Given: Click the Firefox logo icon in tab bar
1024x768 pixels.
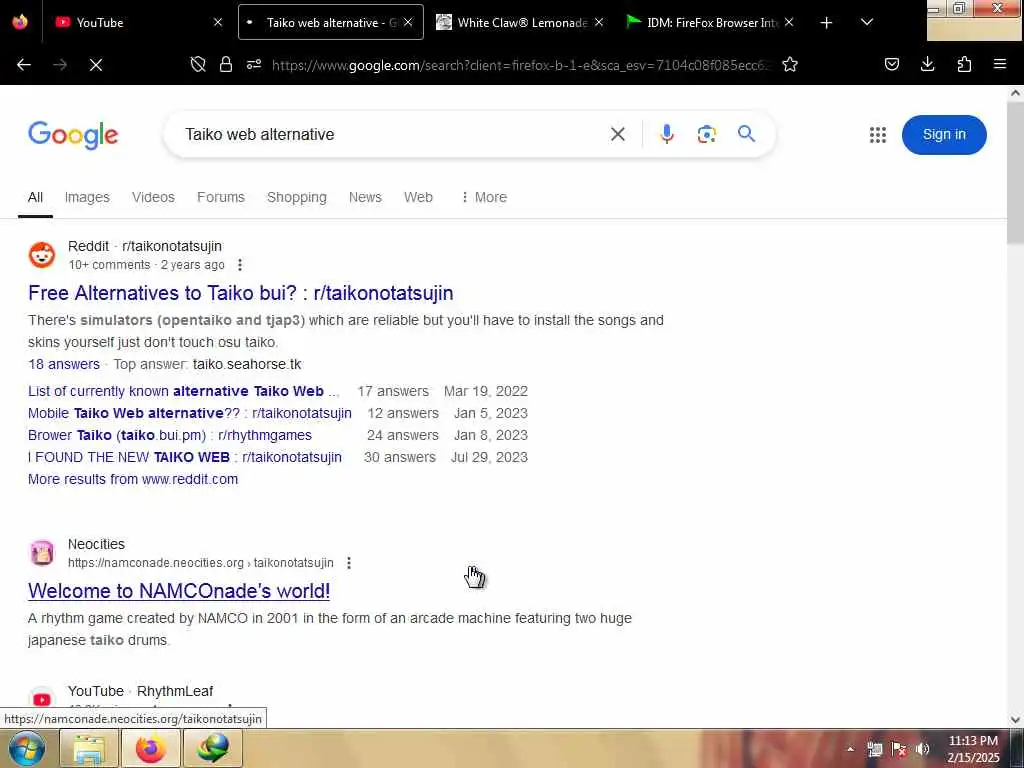Looking at the screenshot, I should coord(20,22).
